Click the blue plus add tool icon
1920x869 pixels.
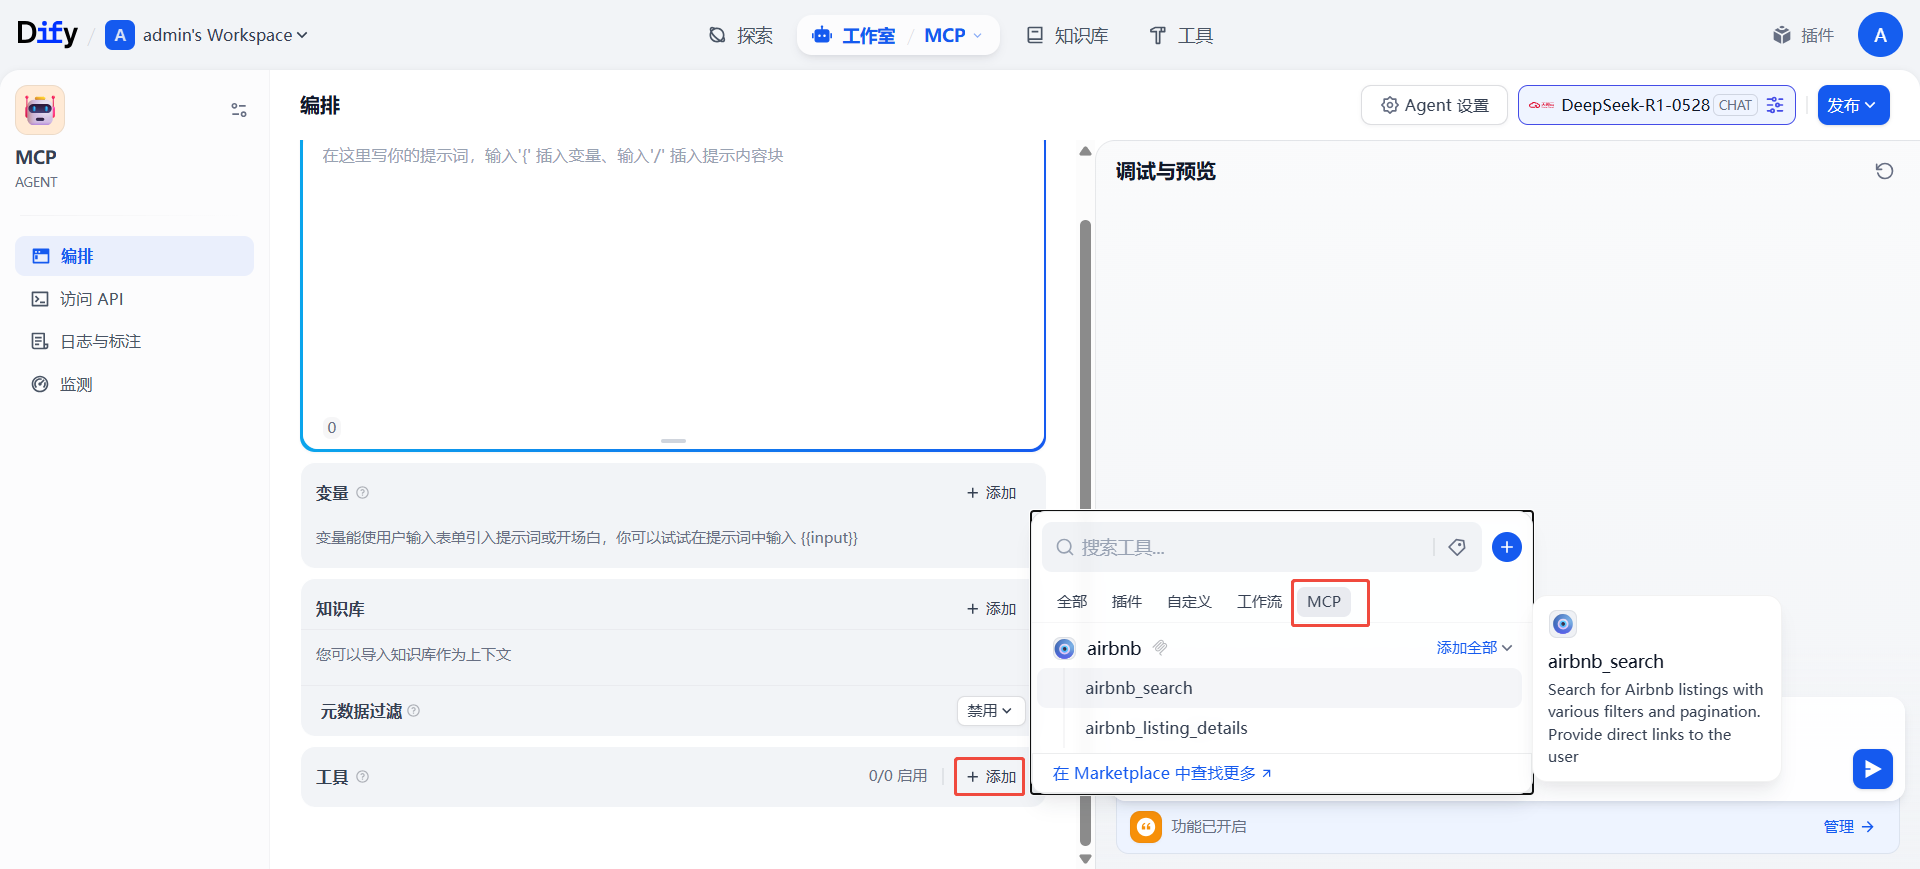point(1506,547)
